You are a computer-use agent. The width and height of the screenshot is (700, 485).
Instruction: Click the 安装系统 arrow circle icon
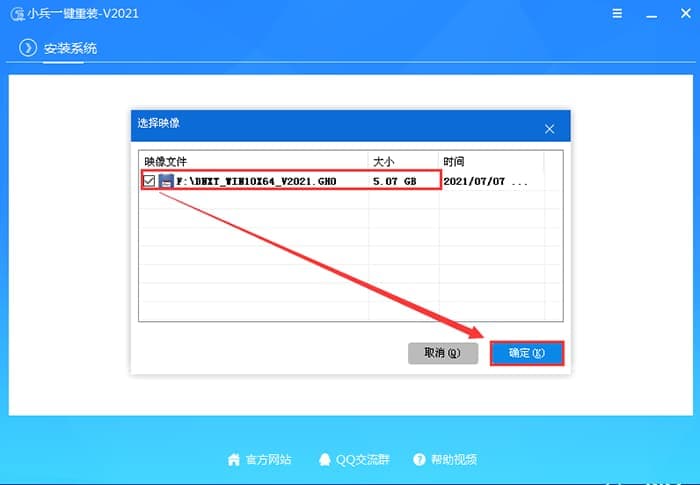[x=28, y=49]
